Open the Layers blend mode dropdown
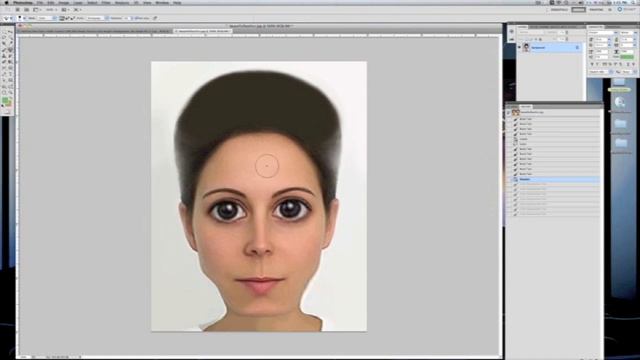The height and width of the screenshot is (360, 640). point(531,32)
